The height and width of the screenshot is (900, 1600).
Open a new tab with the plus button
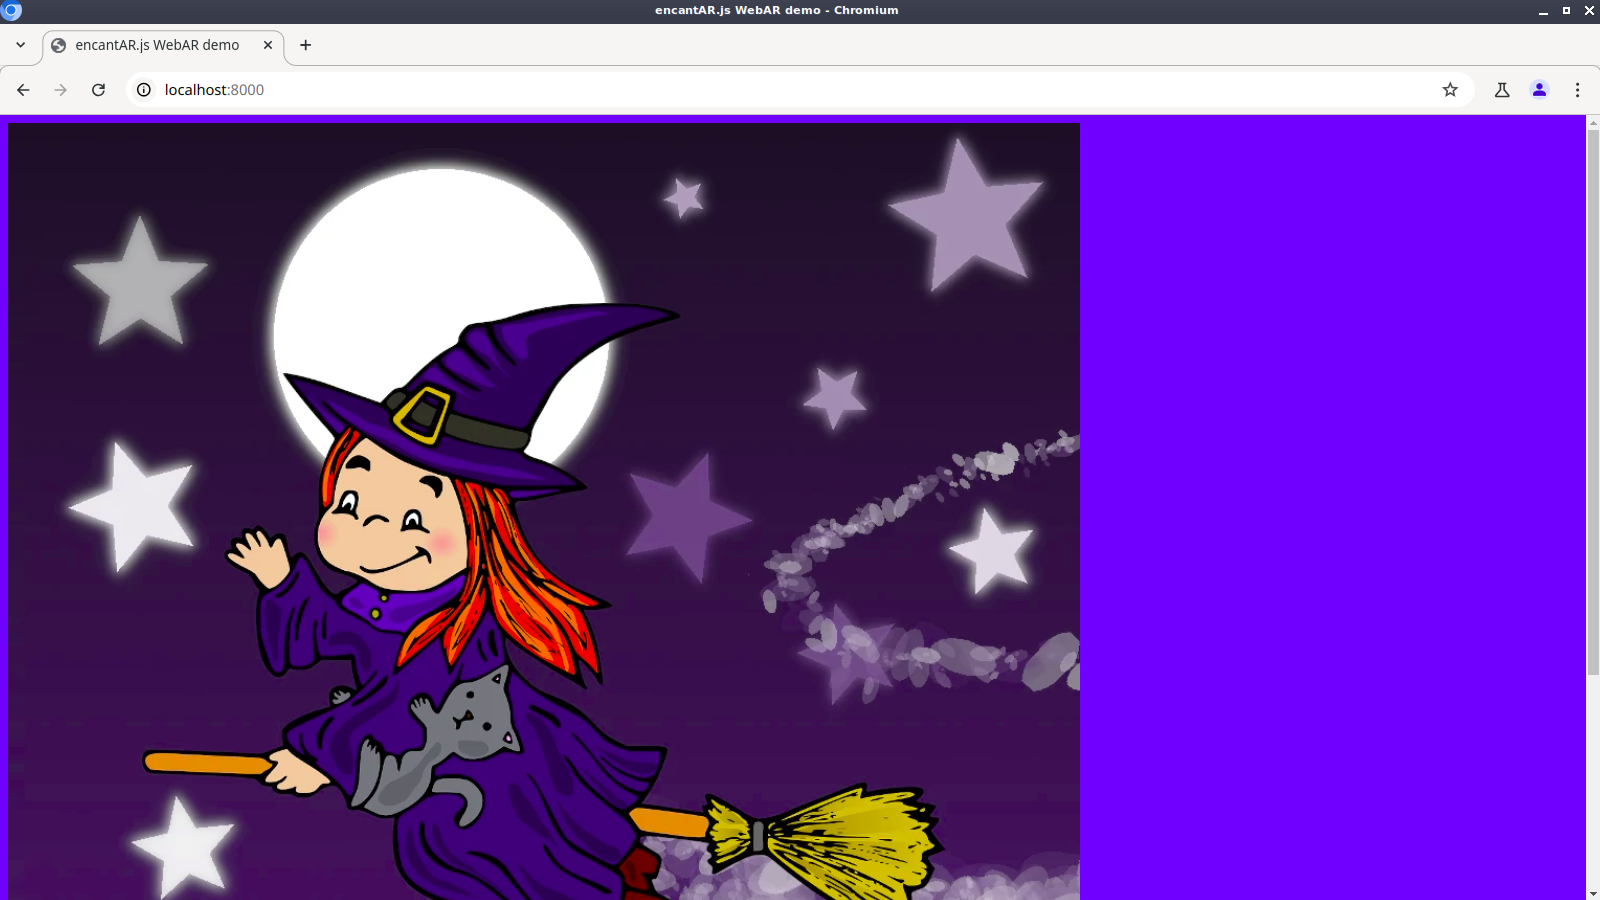tap(306, 45)
